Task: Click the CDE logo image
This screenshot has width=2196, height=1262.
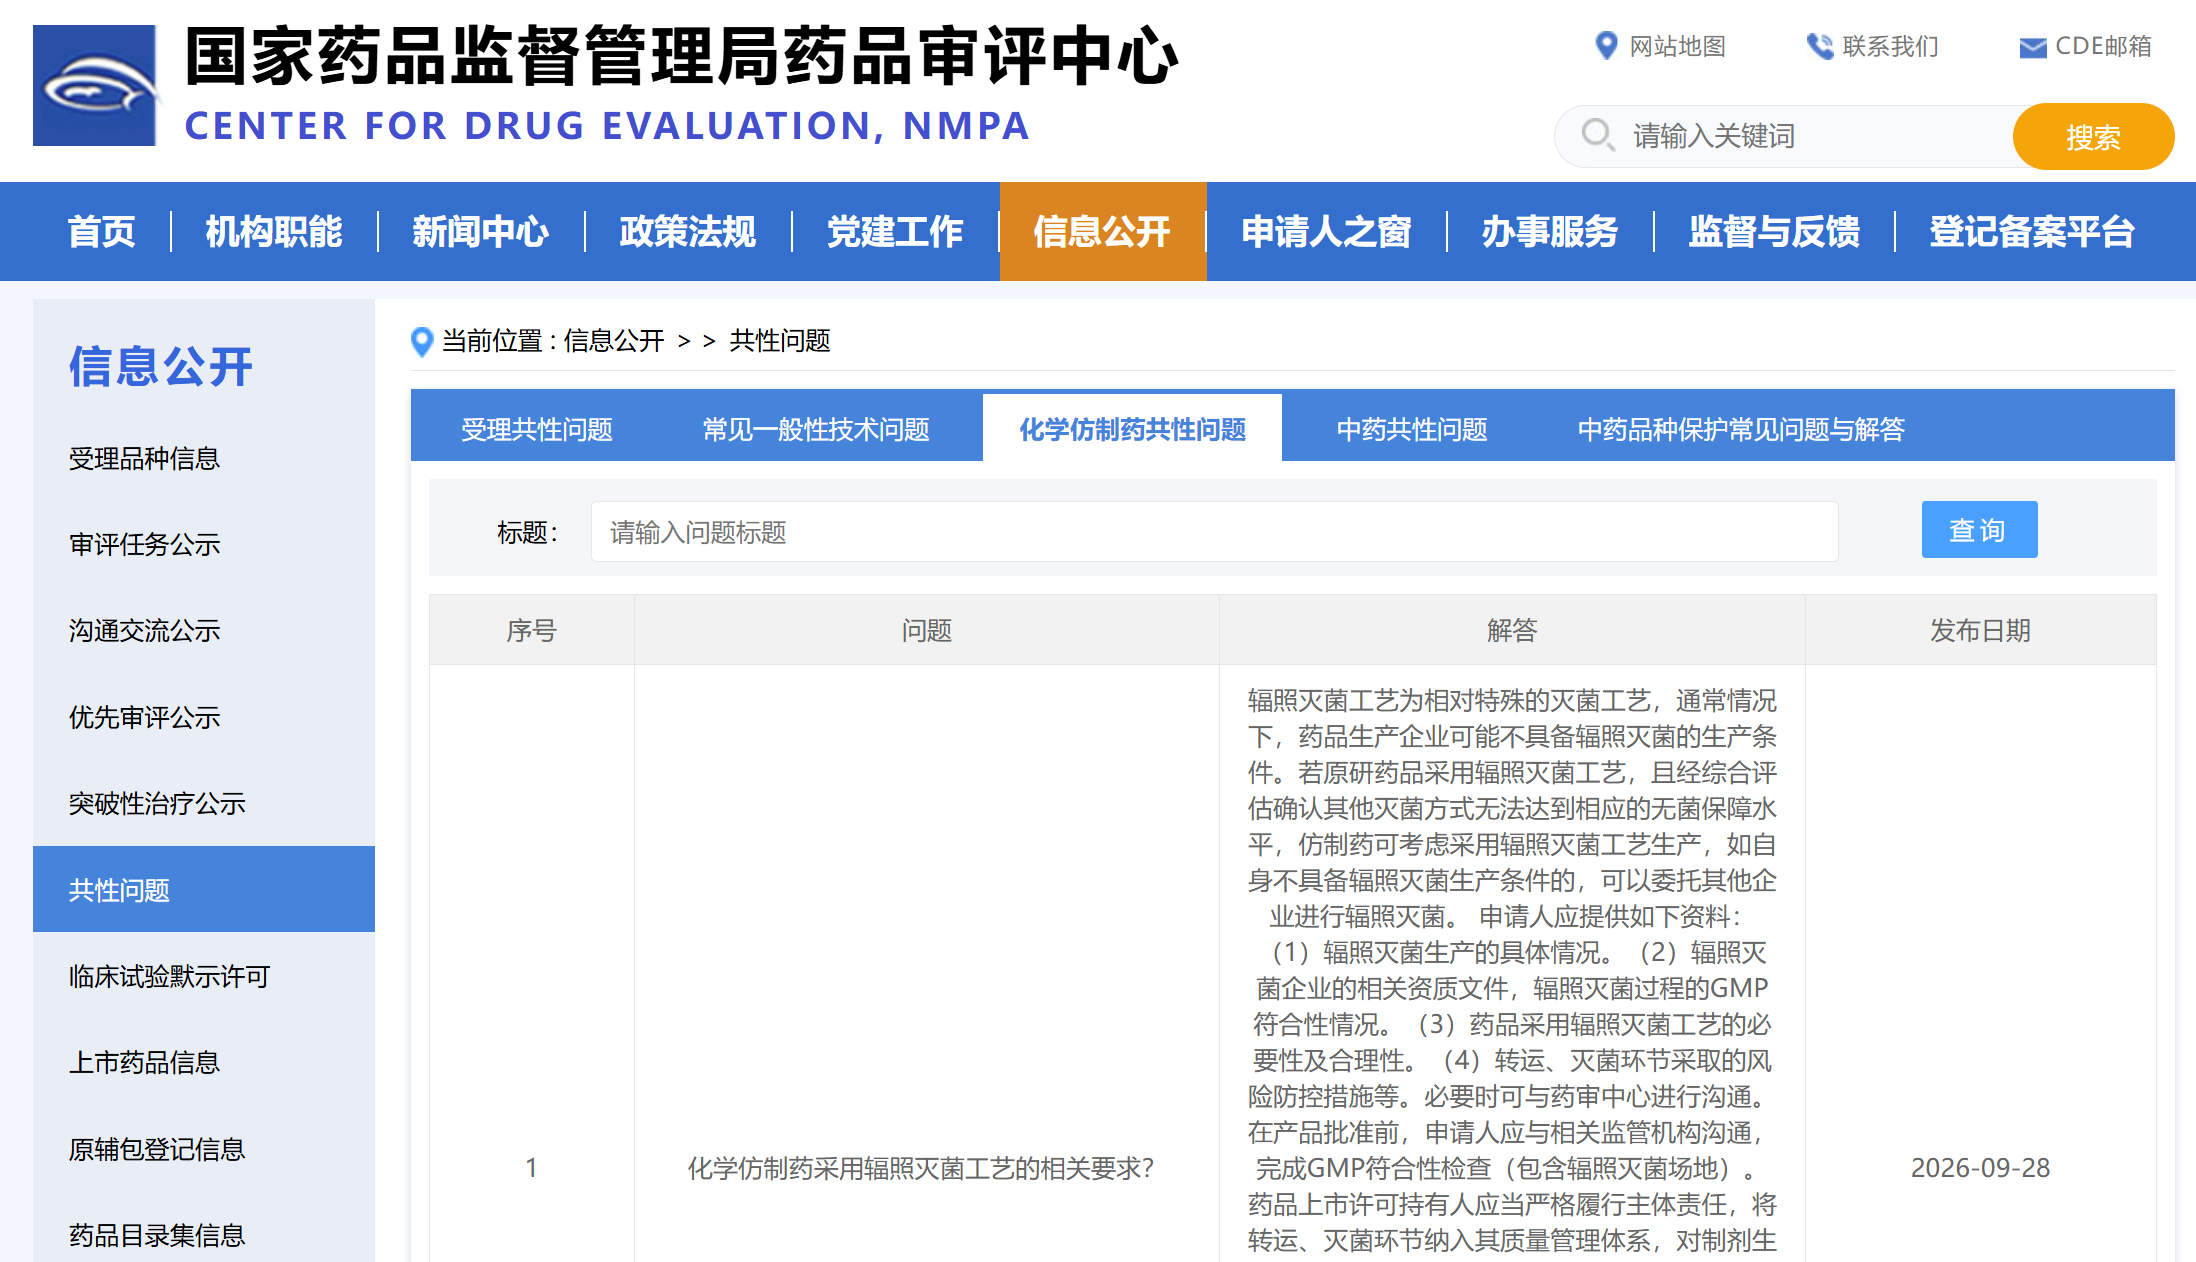Action: (x=95, y=86)
